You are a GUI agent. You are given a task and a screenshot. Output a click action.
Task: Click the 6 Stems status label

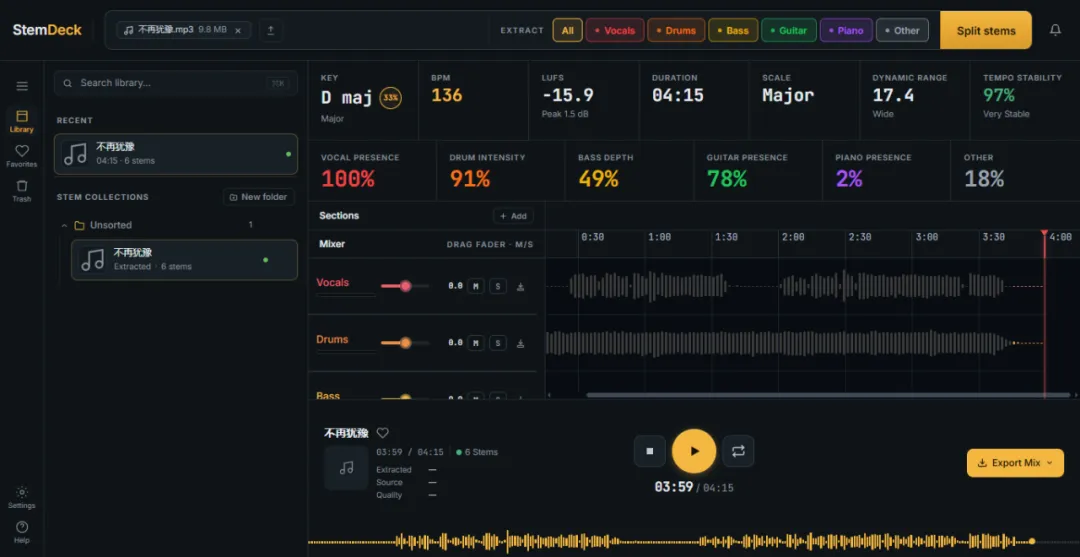pyautogui.click(x=477, y=452)
